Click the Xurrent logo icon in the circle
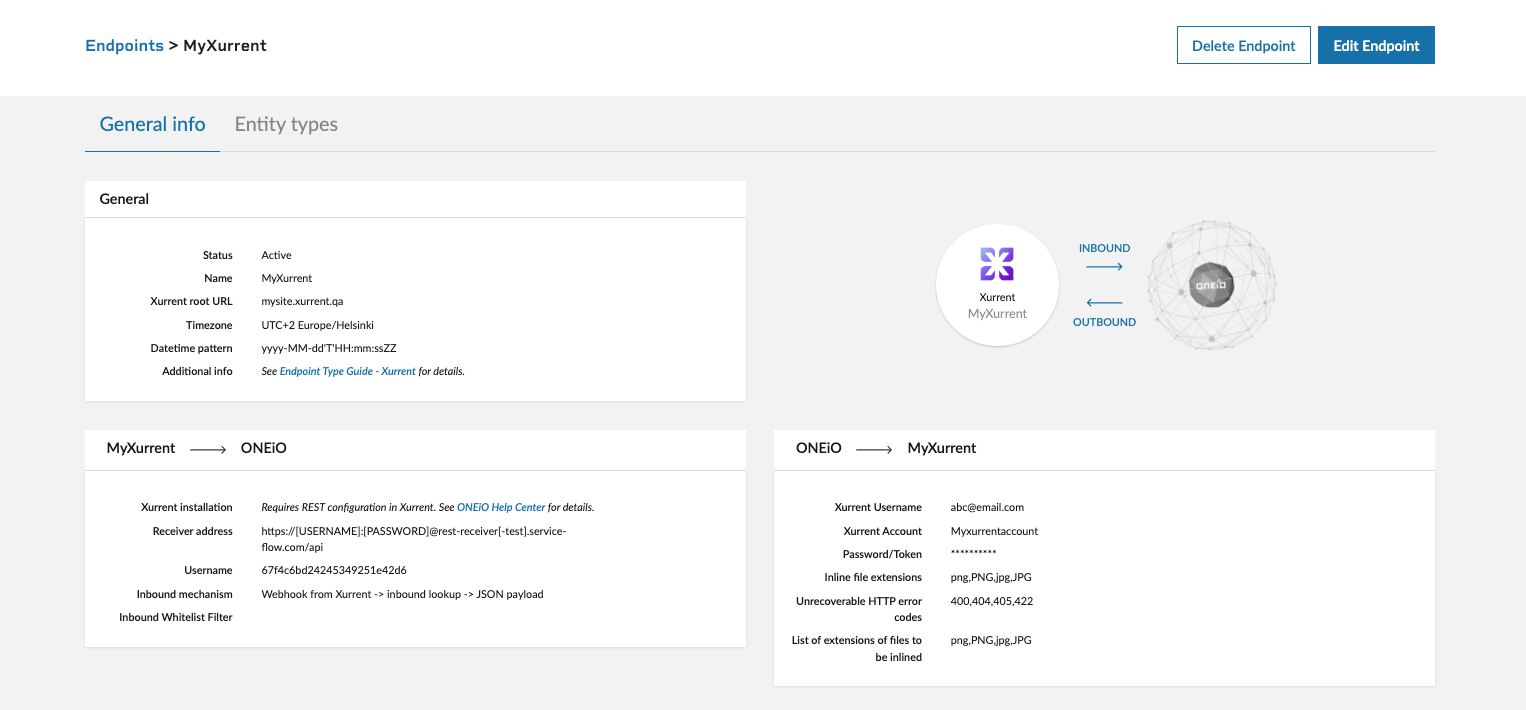 pyautogui.click(x=997, y=264)
